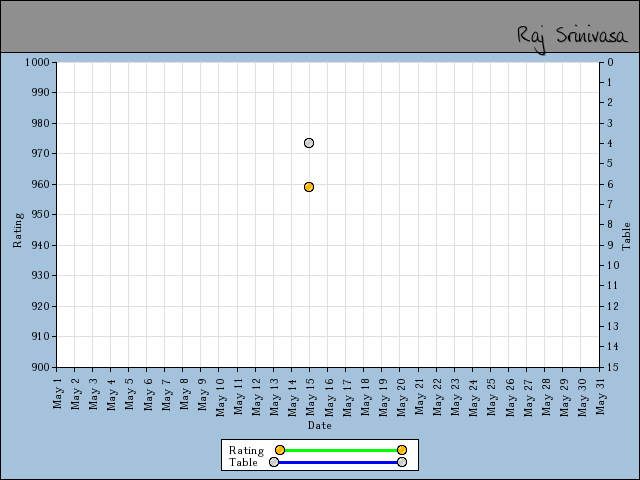Select the 'Table' legend label

click(x=243, y=462)
